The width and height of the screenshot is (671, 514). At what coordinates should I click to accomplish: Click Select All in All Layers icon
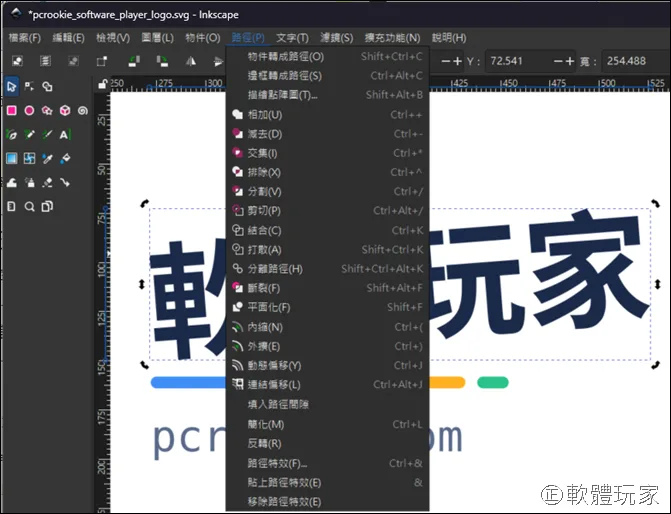tap(45, 61)
